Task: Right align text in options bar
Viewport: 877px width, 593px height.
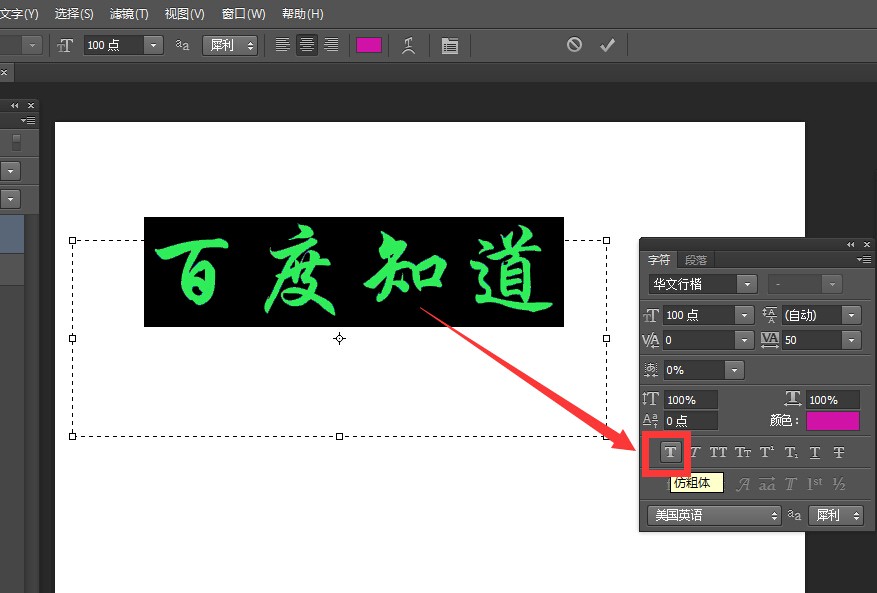Action: (331, 45)
